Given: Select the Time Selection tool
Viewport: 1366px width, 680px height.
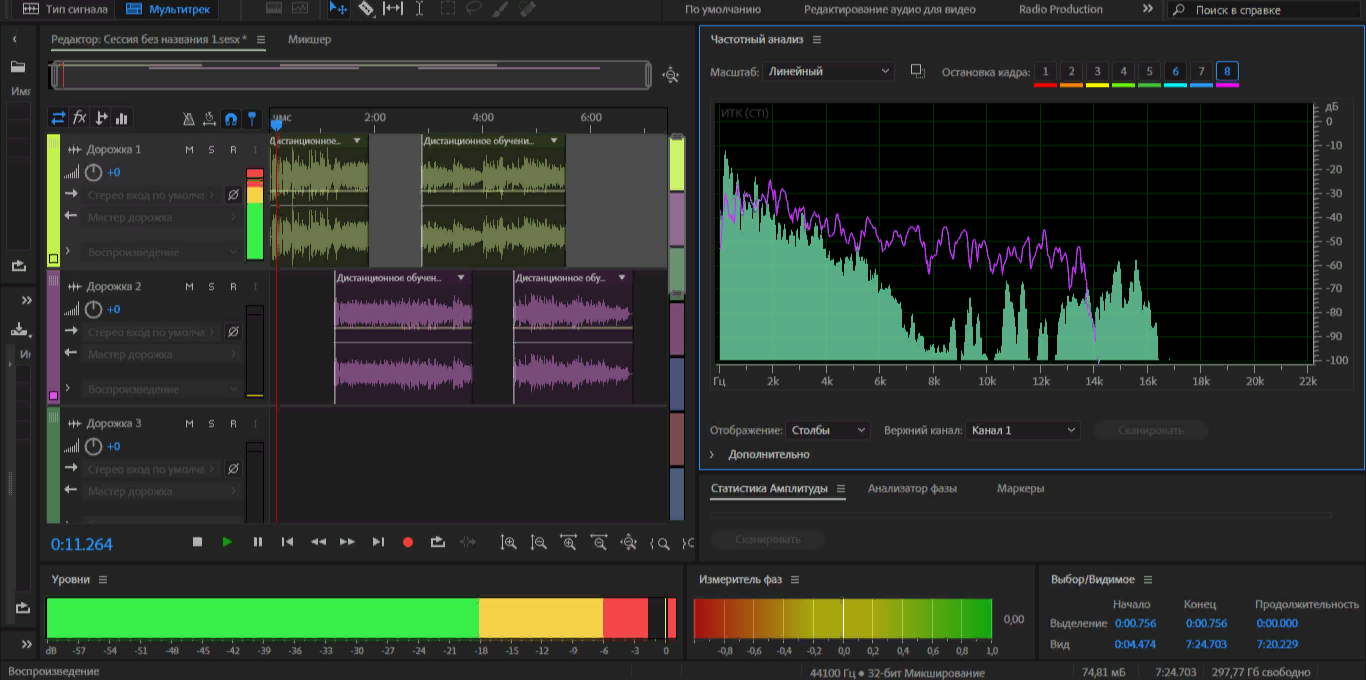Looking at the screenshot, I should [x=419, y=9].
